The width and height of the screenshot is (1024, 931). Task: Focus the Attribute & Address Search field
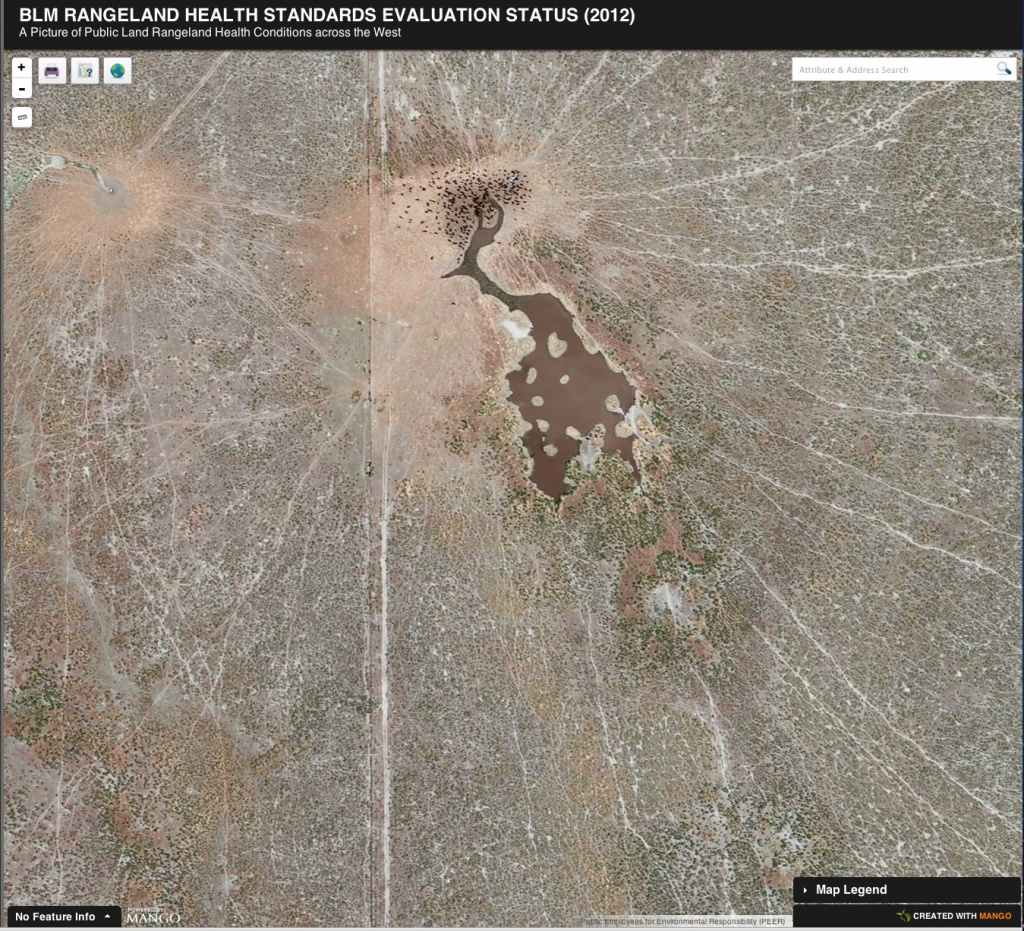tap(892, 70)
